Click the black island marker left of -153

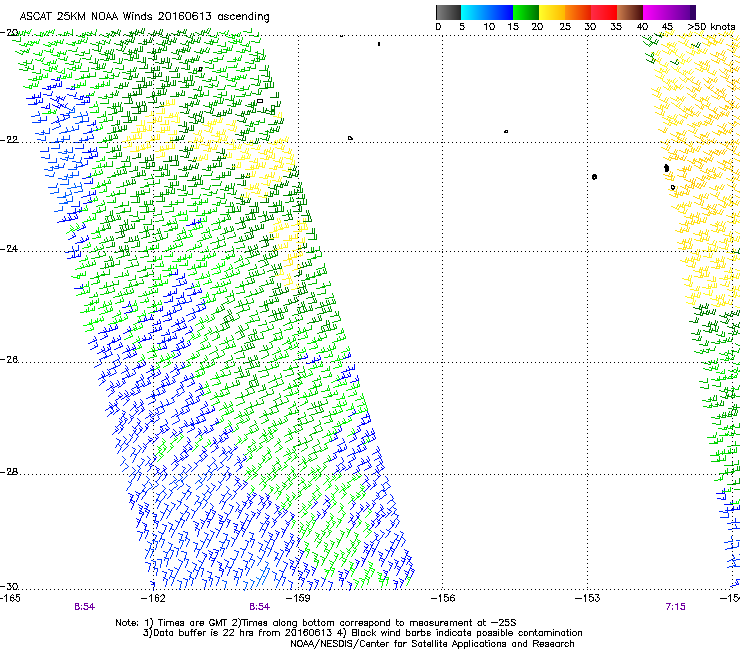[595, 177]
